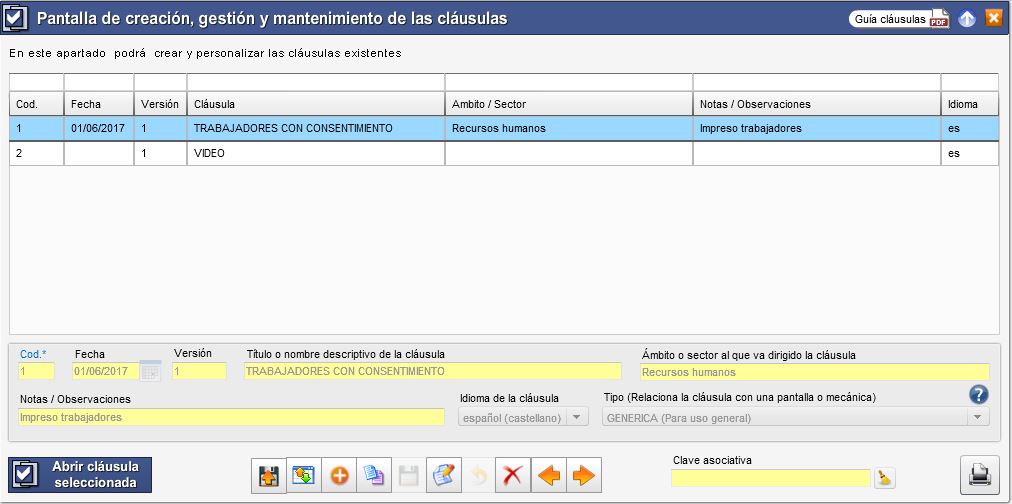This screenshot has width=1012, height=504.
Task: Click the filter box above Ambito / Sector
Action: pyautogui.click(x=569, y=82)
